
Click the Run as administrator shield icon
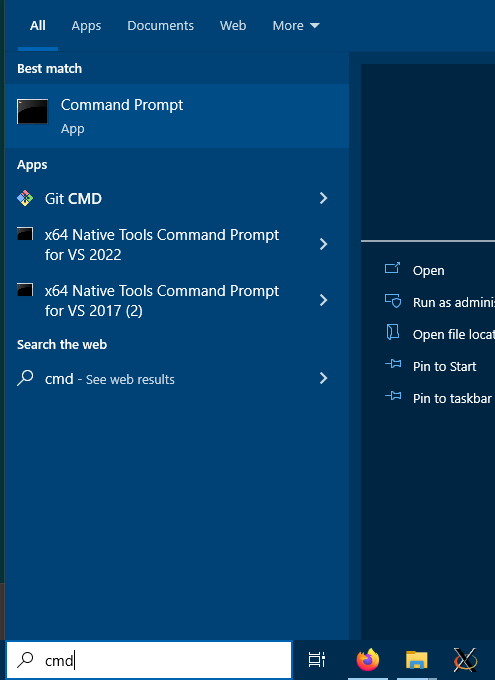393,301
